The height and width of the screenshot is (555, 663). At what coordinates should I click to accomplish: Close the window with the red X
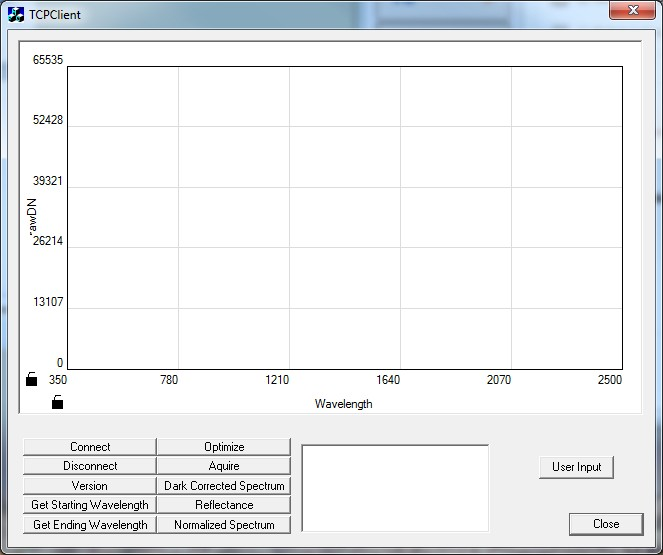pyautogui.click(x=633, y=10)
